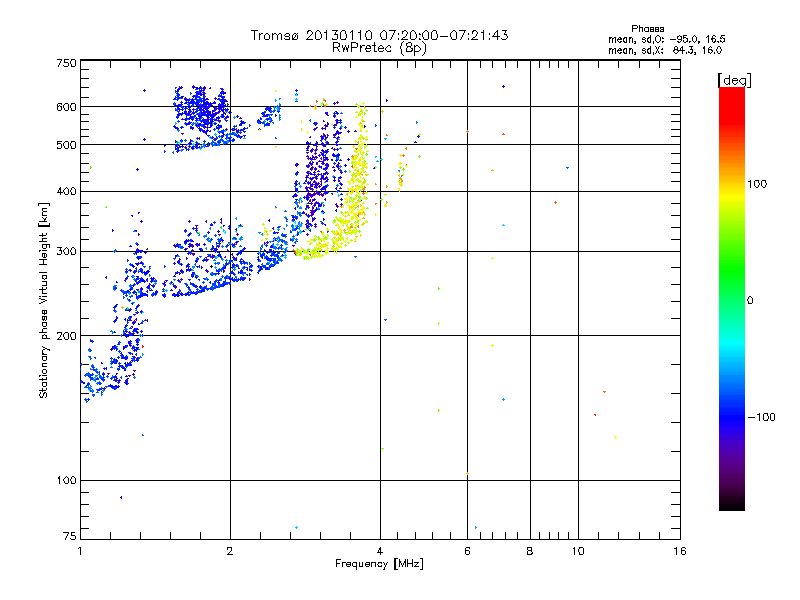Click the y-axis label '200'
The width and height of the screenshot is (800, 600).
67,336
